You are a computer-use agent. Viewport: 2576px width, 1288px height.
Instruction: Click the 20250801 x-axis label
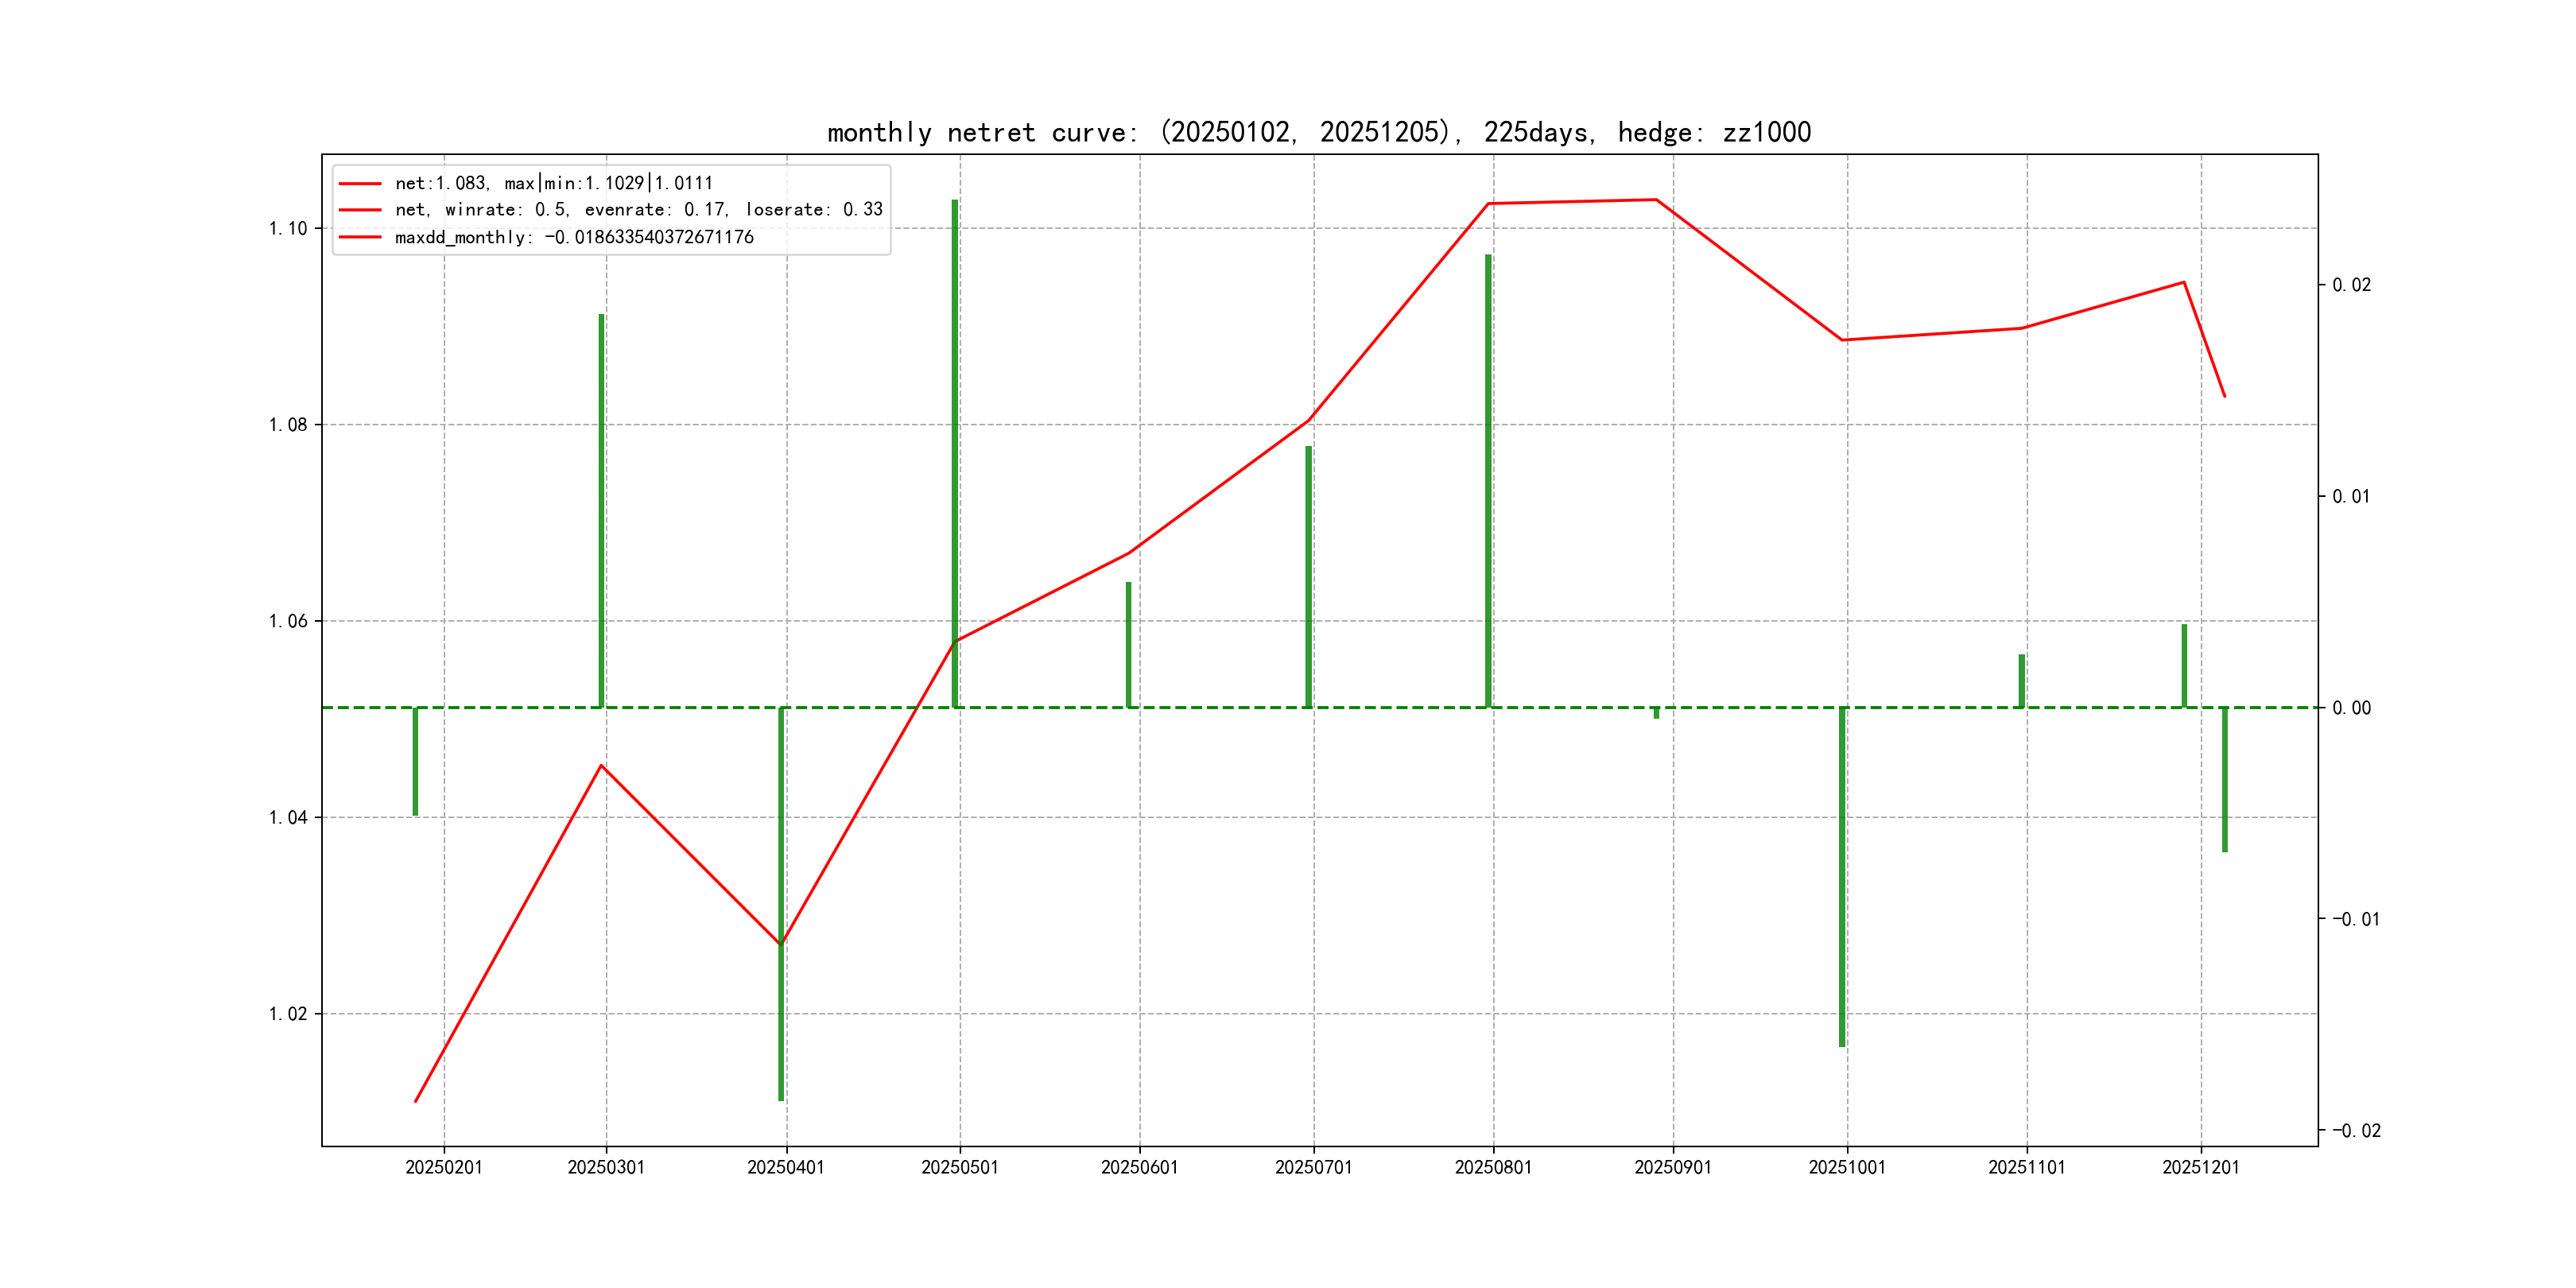coord(1493,1167)
